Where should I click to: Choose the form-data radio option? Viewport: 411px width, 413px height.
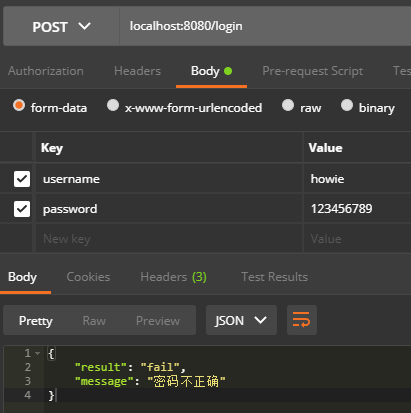pyautogui.click(x=19, y=105)
